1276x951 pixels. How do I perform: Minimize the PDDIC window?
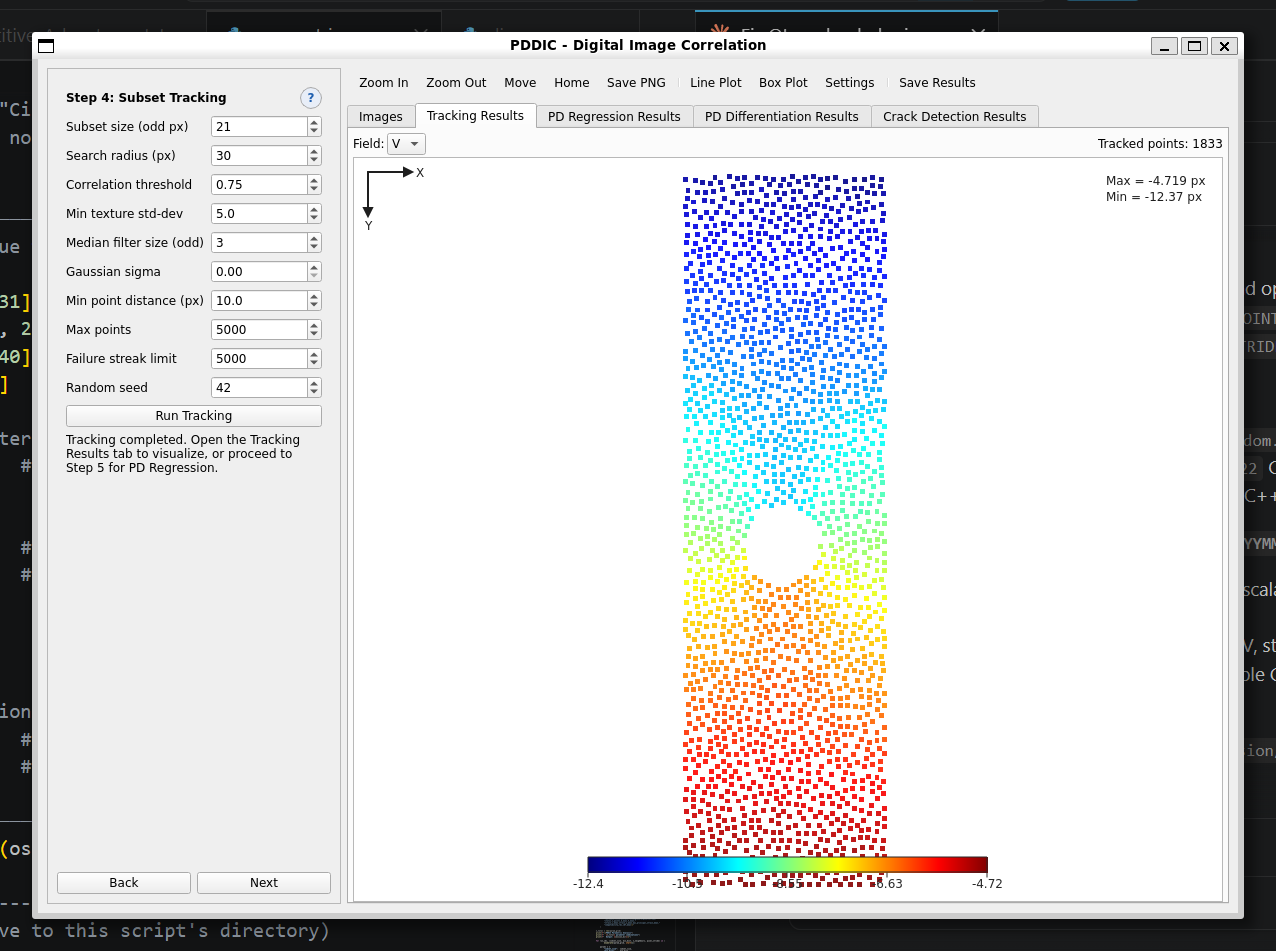tap(1164, 46)
